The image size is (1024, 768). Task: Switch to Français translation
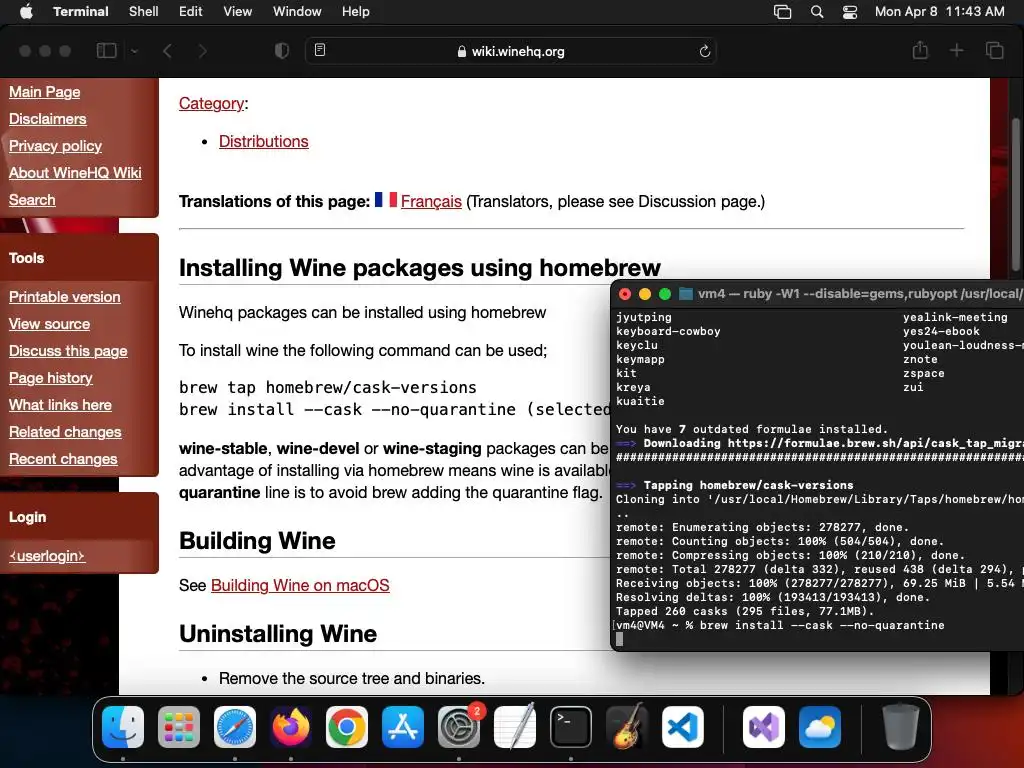click(431, 202)
